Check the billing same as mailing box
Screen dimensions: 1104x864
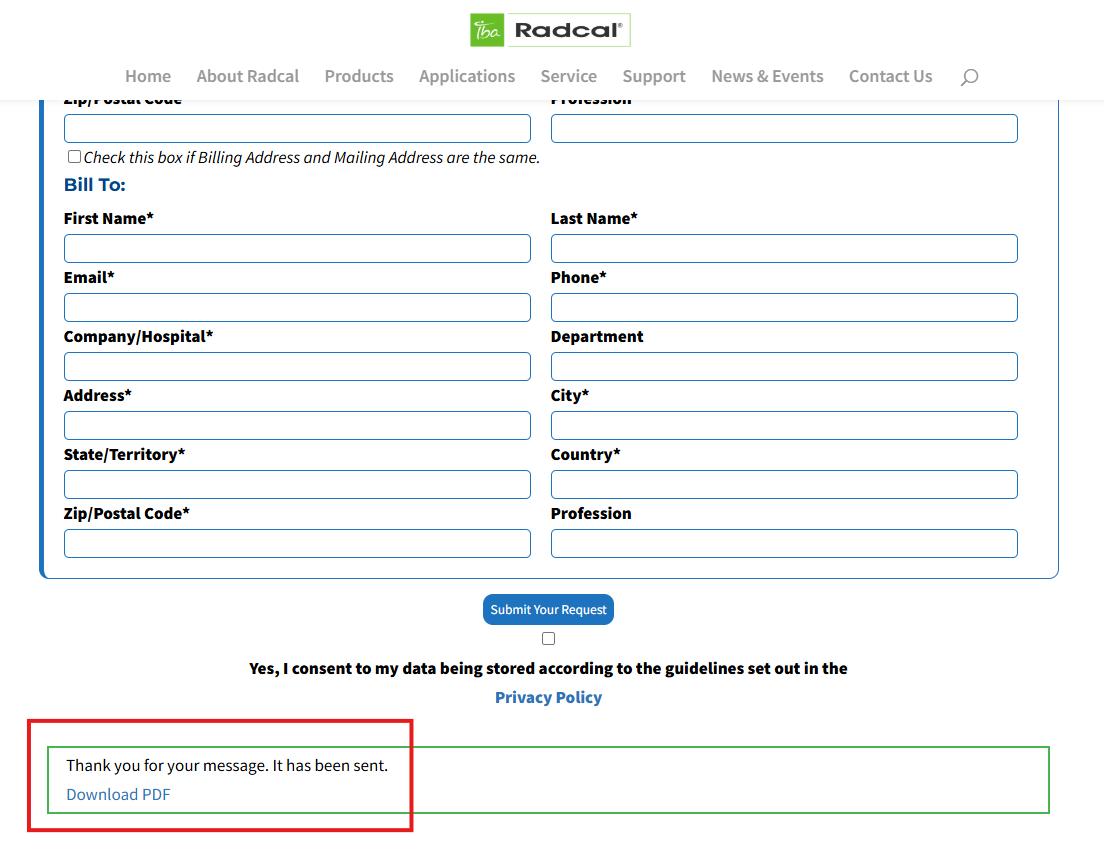pyautogui.click(x=74, y=157)
